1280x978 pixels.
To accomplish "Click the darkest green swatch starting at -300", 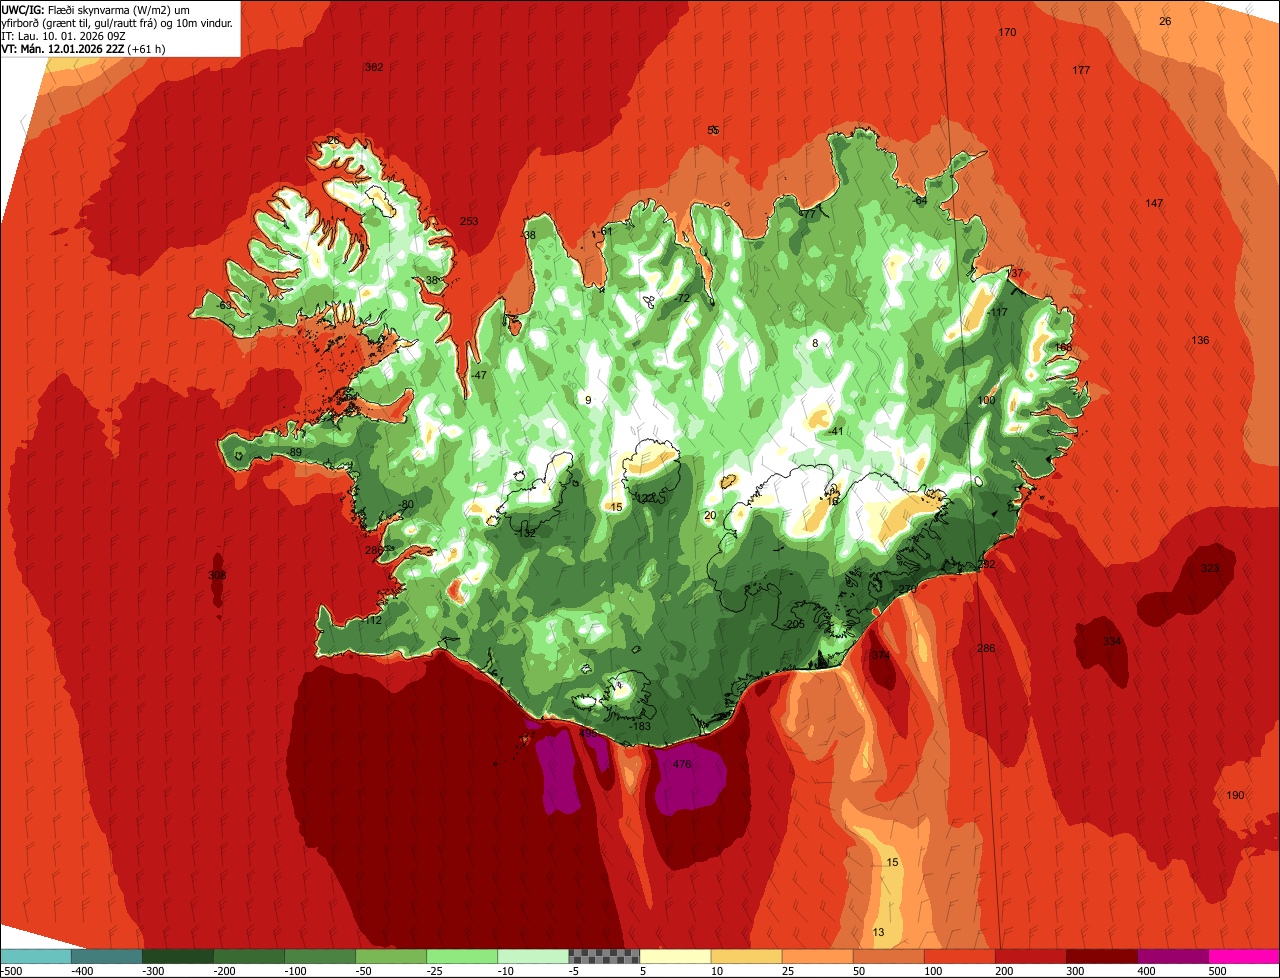I will point(178,956).
